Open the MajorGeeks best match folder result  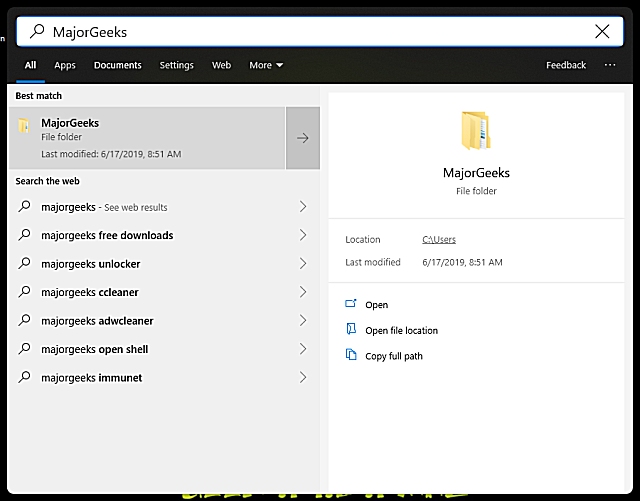(147, 138)
